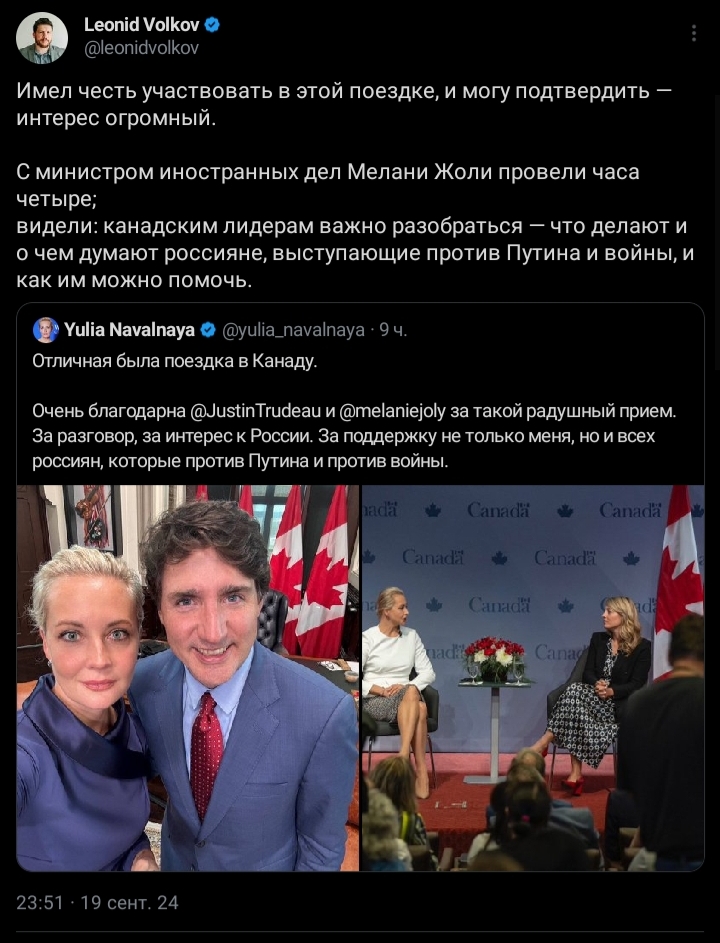Image resolution: width=720 pixels, height=943 pixels.
Task: Open the Yulia Navalnaya display name
Action: coord(129,330)
